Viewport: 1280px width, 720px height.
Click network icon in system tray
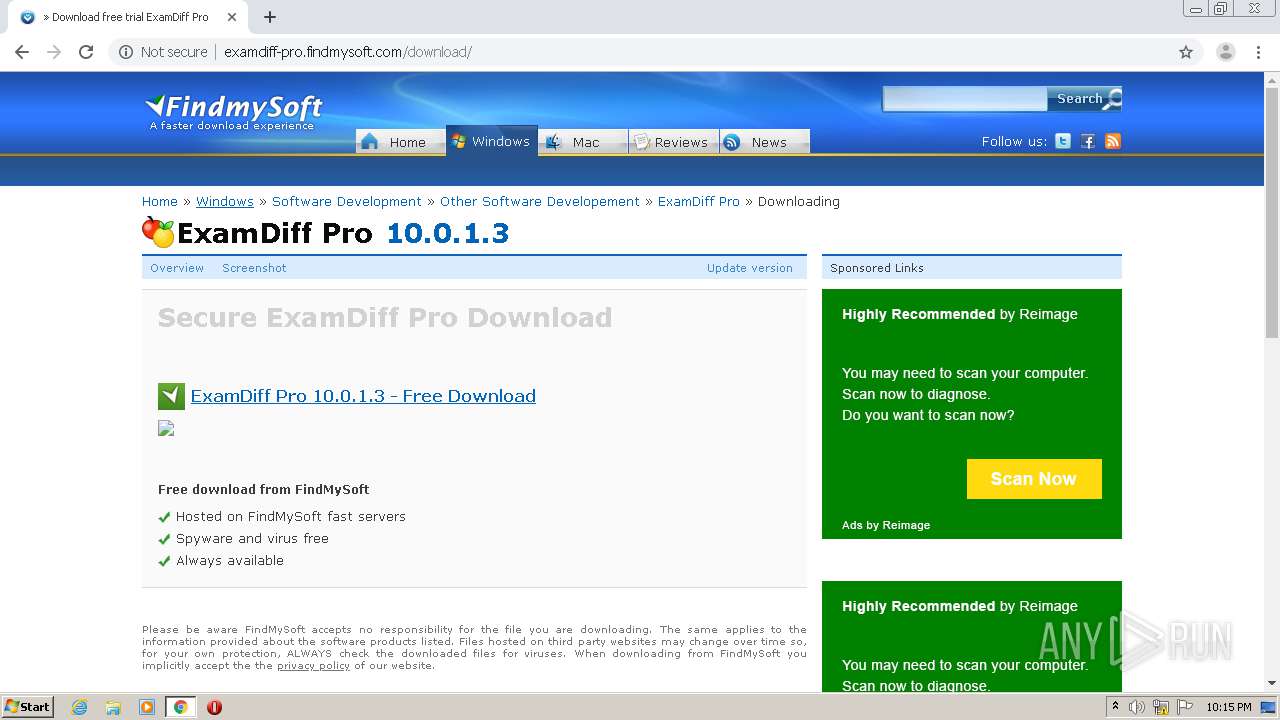click(1160, 707)
